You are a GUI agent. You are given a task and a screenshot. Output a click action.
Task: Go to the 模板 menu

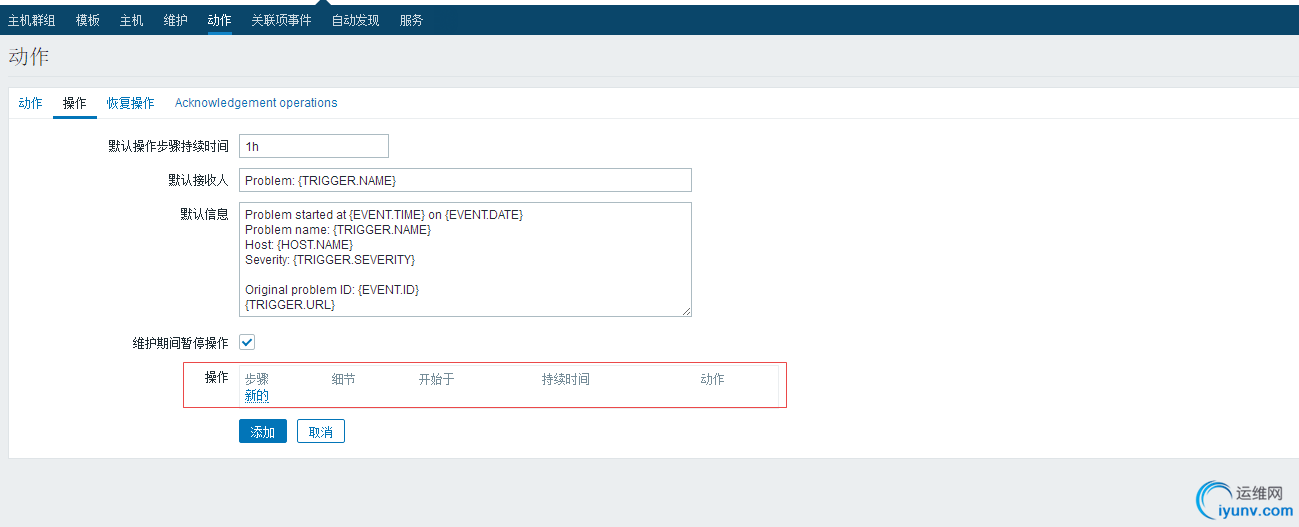pos(88,20)
